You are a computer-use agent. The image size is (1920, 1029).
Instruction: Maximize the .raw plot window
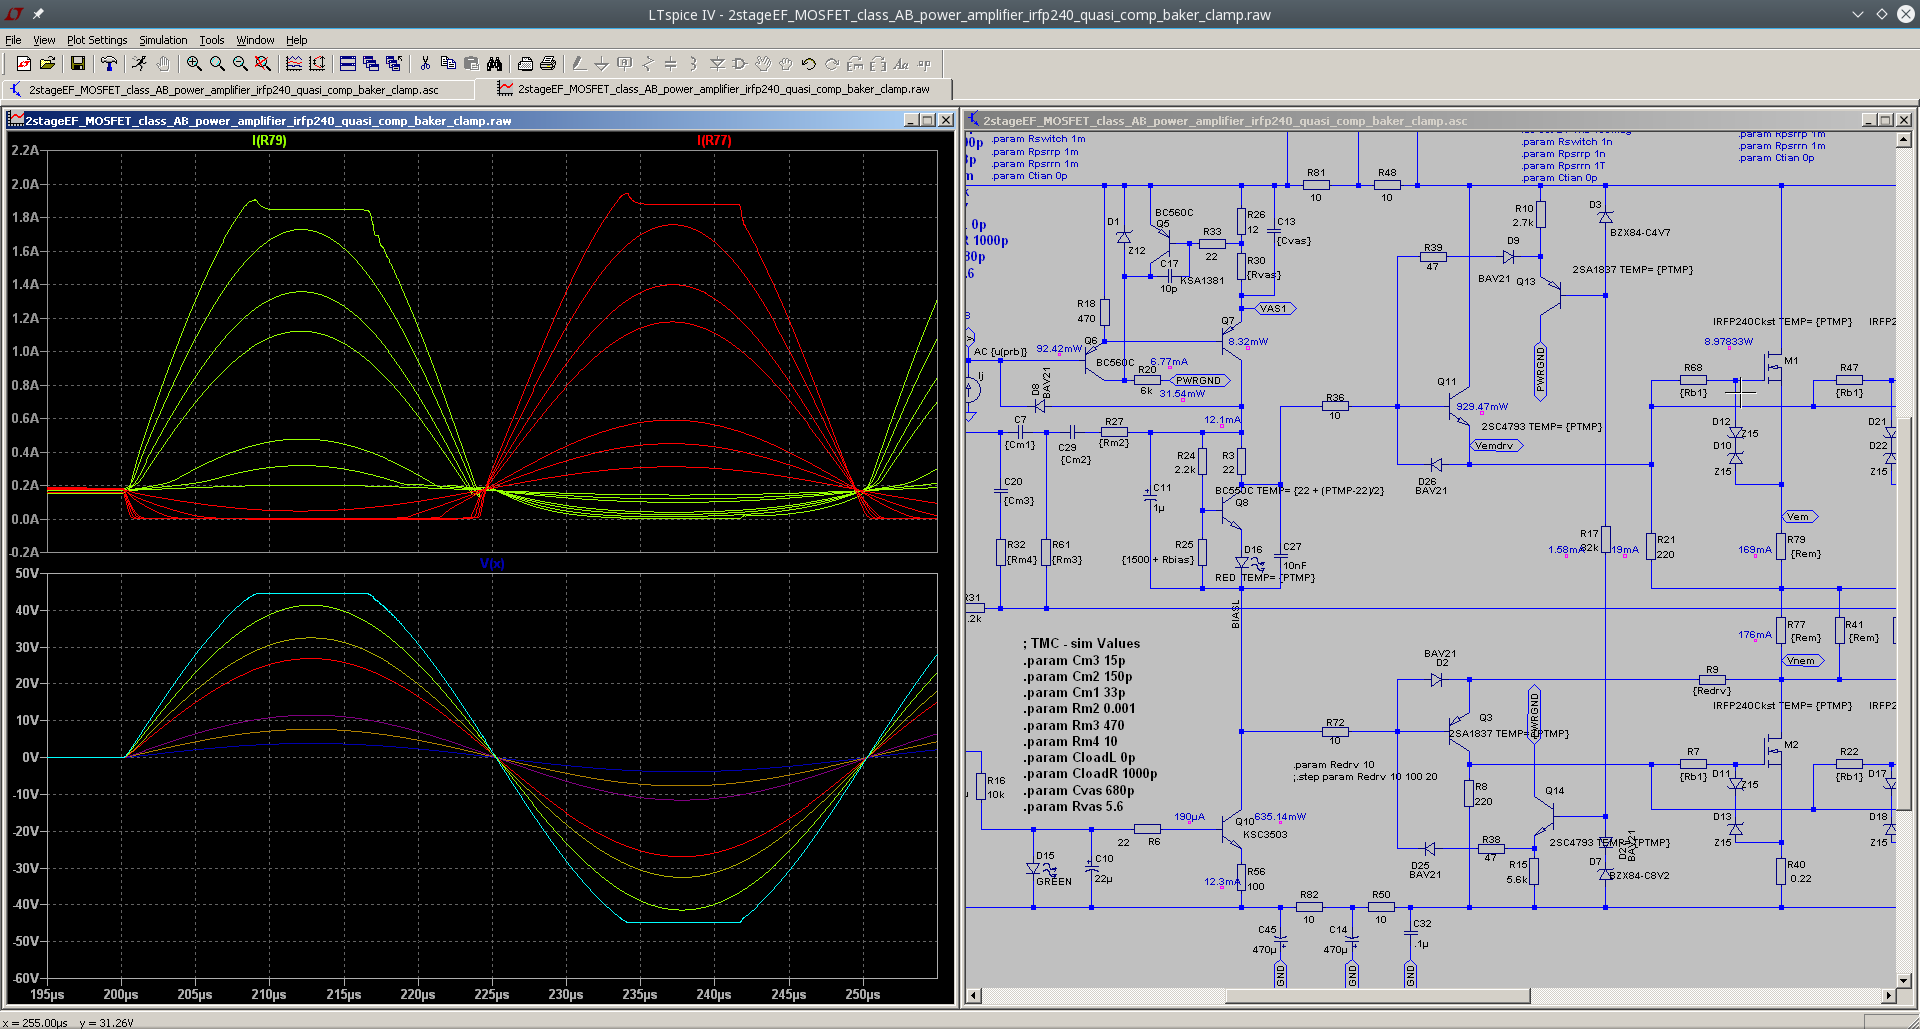pyautogui.click(x=928, y=120)
